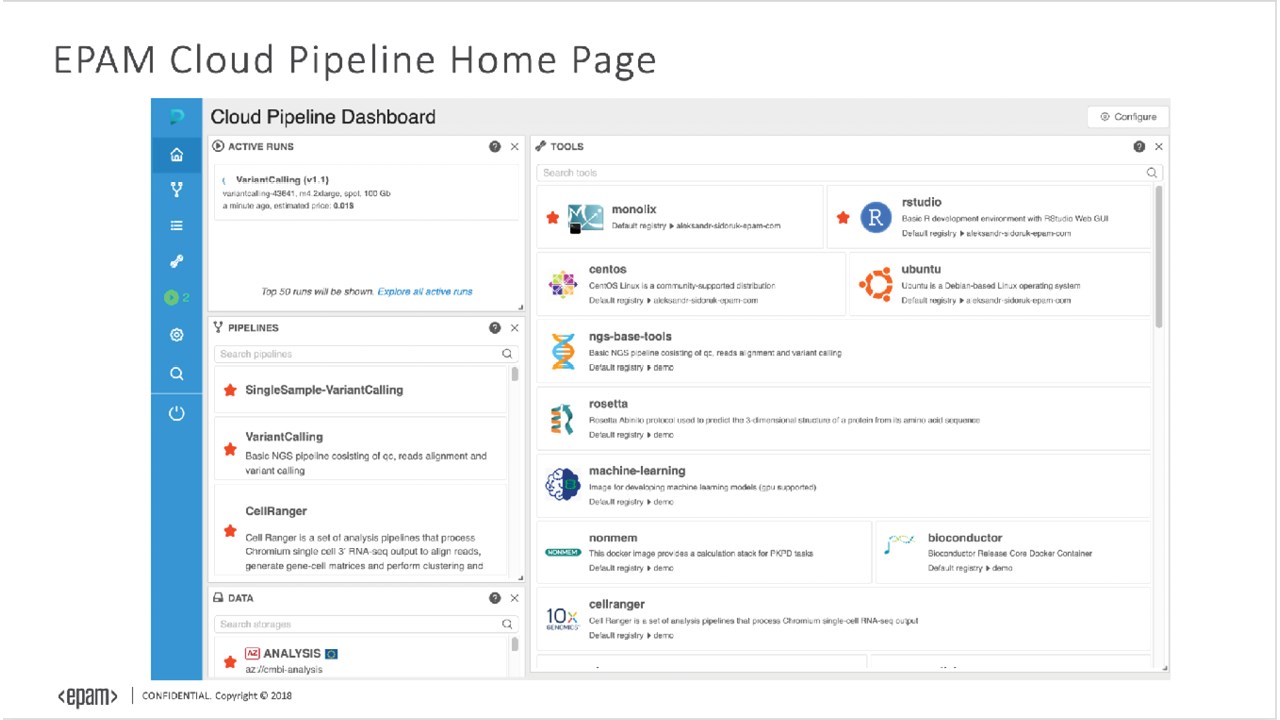Toggle star on CellRanger pipeline
This screenshot has width=1280, height=720.
coord(230,531)
